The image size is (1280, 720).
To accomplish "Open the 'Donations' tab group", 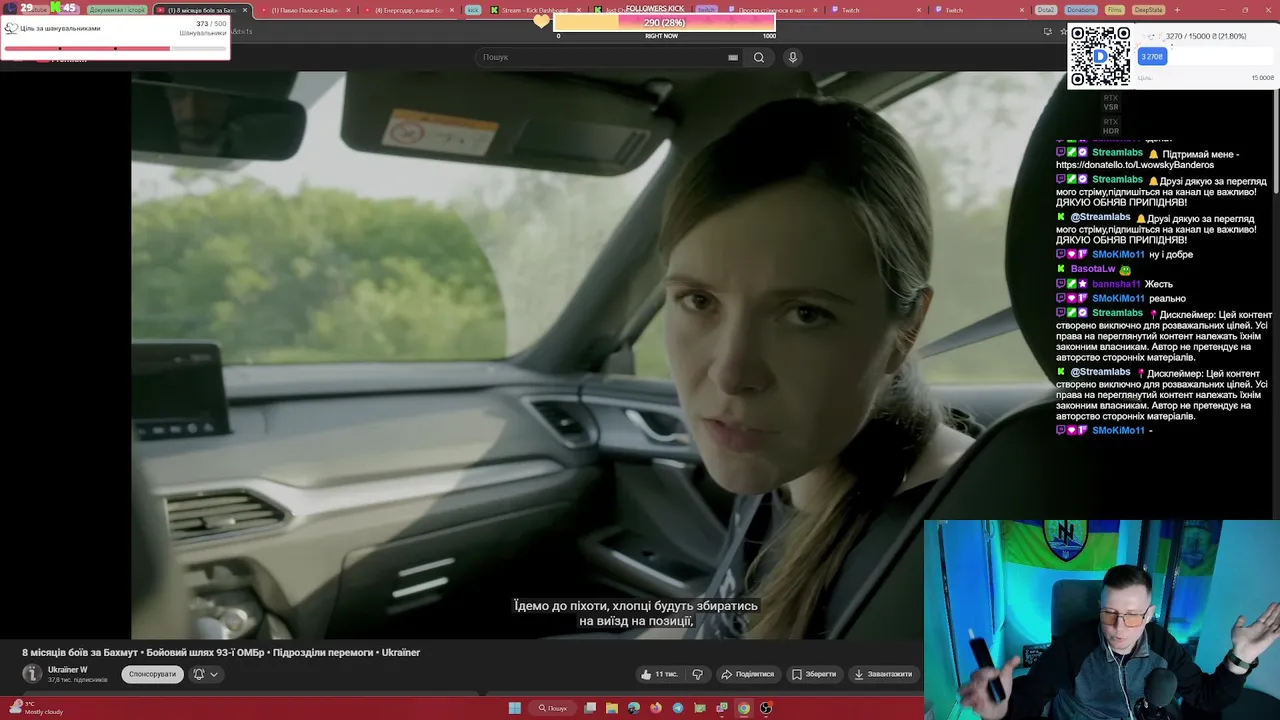I will coord(1080,10).
